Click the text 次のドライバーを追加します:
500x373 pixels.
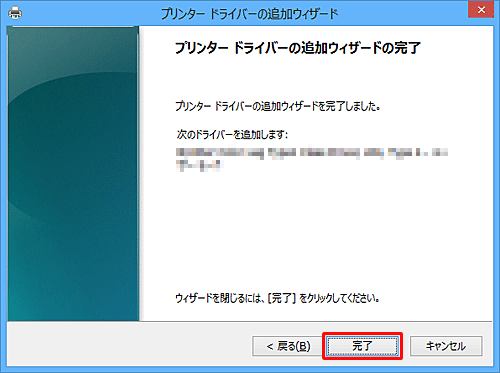pyautogui.click(x=232, y=135)
